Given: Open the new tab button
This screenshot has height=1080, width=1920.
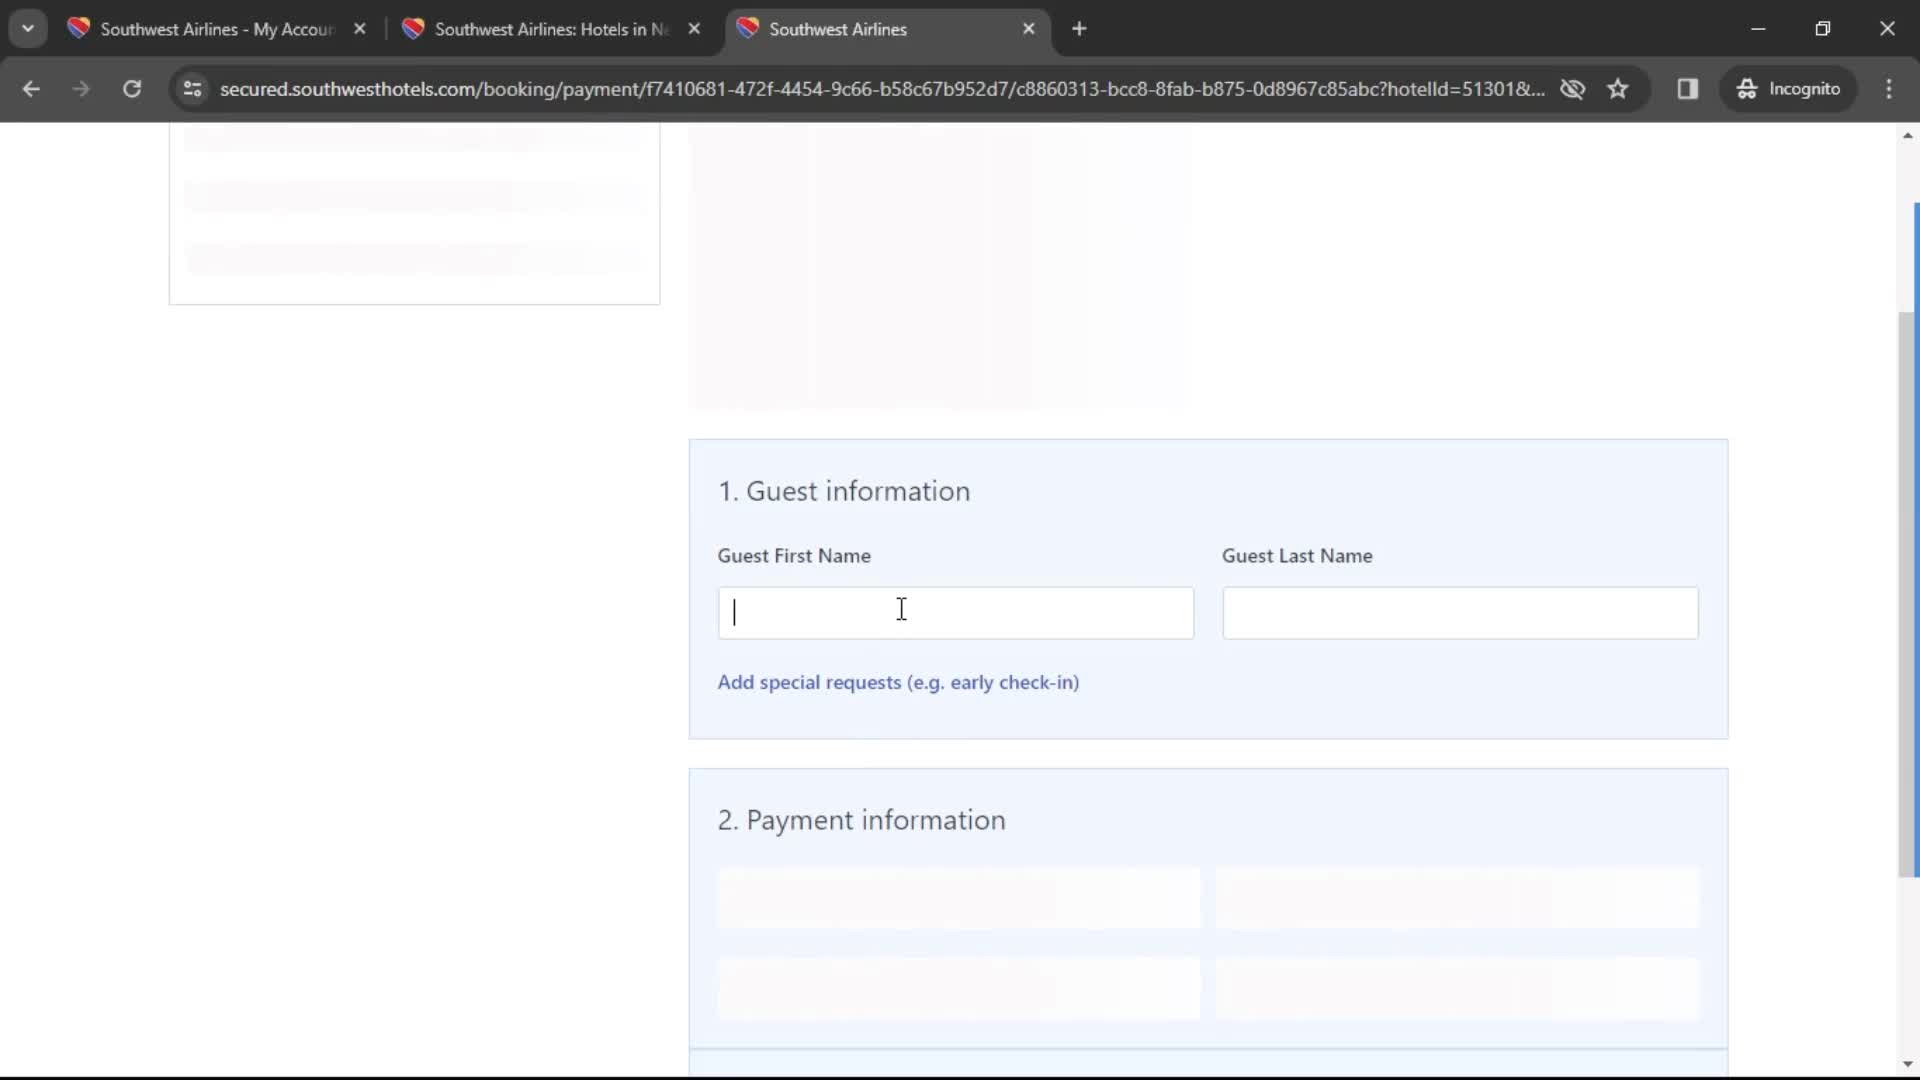Looking at the screenshot, I should 1081,29.
